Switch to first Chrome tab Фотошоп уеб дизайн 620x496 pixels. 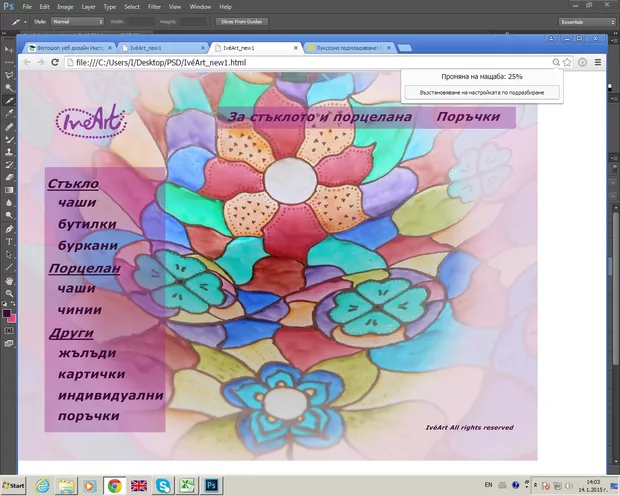click(x=70, y=48)
